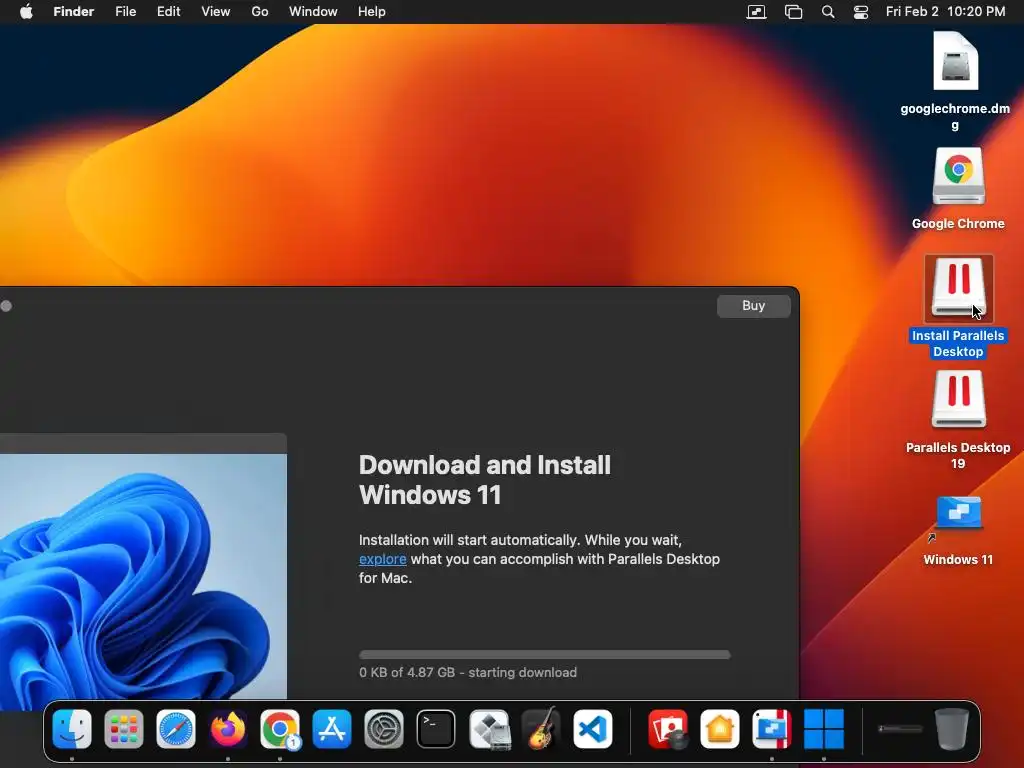Open Parallels Desktop in the Dock
This screenshot has width=1024, height=768.
(x=772, y=729)
